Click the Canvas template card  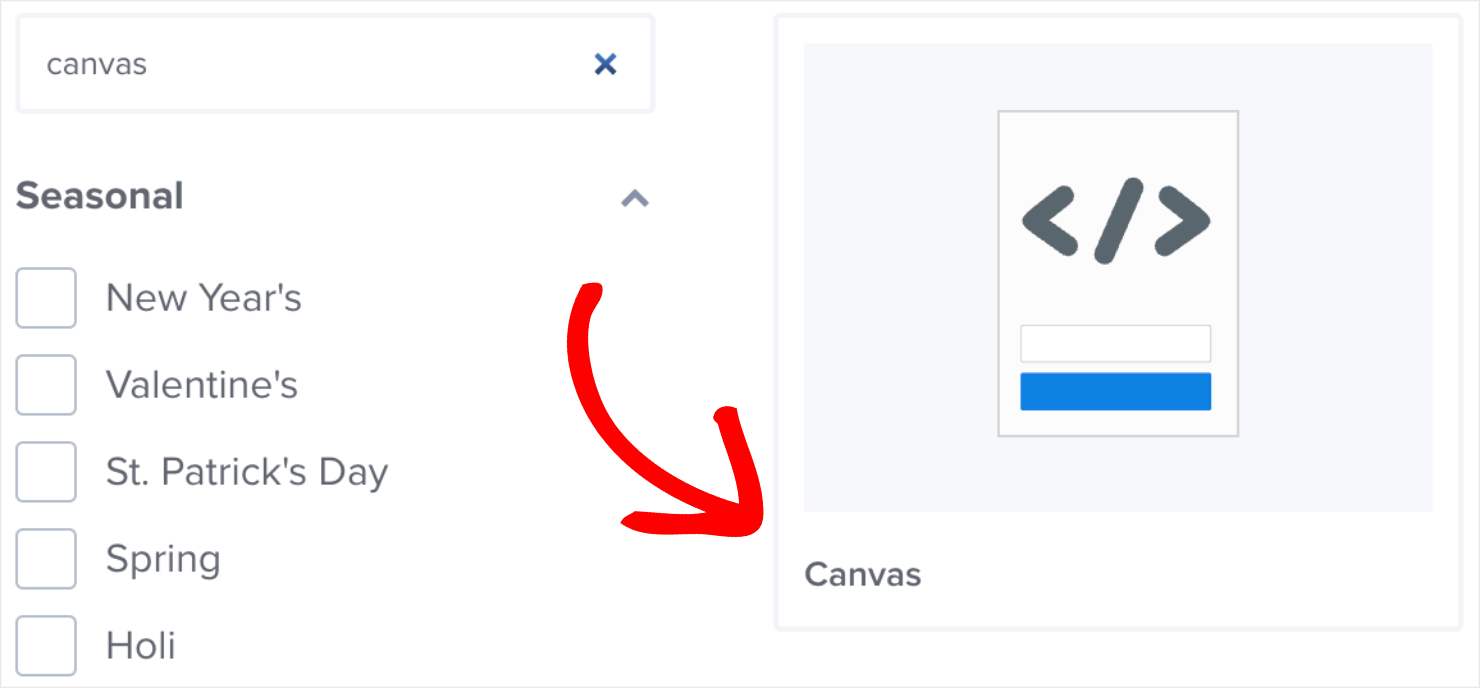[x=1117, y=320]
